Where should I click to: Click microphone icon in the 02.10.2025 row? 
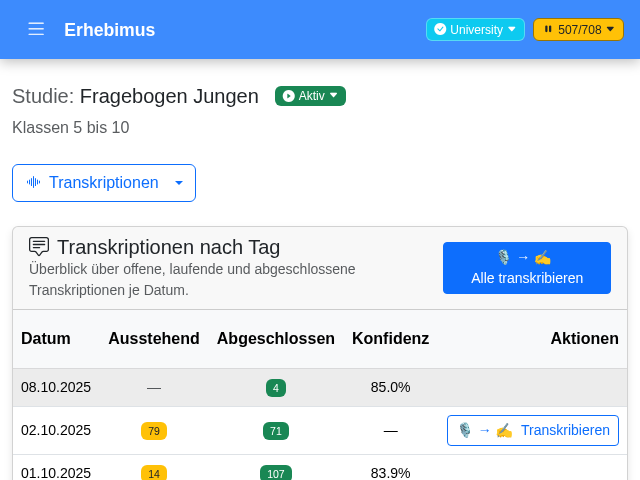click(x=464, y=430)
